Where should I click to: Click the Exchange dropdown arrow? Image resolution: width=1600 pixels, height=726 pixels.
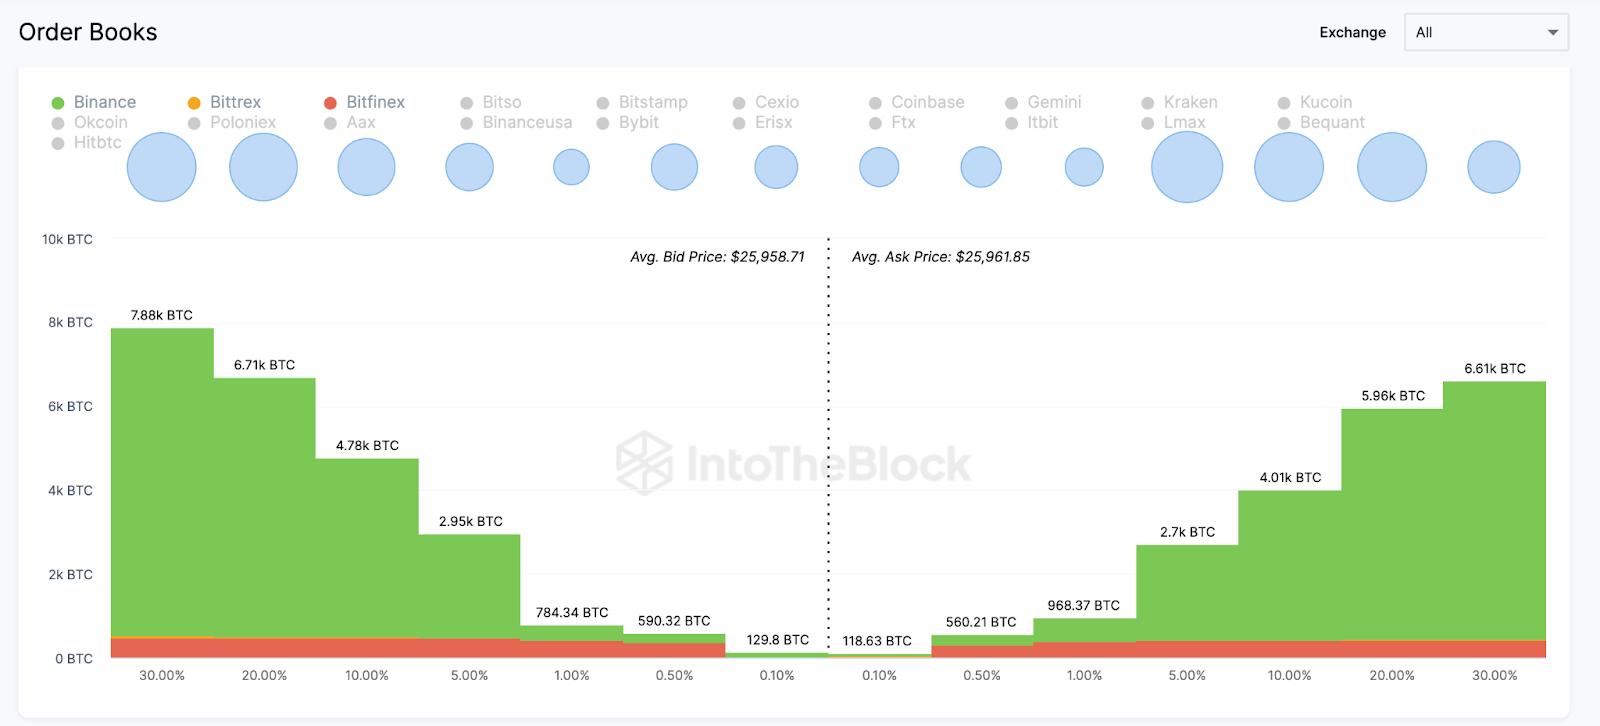(x=1553, y=32)
